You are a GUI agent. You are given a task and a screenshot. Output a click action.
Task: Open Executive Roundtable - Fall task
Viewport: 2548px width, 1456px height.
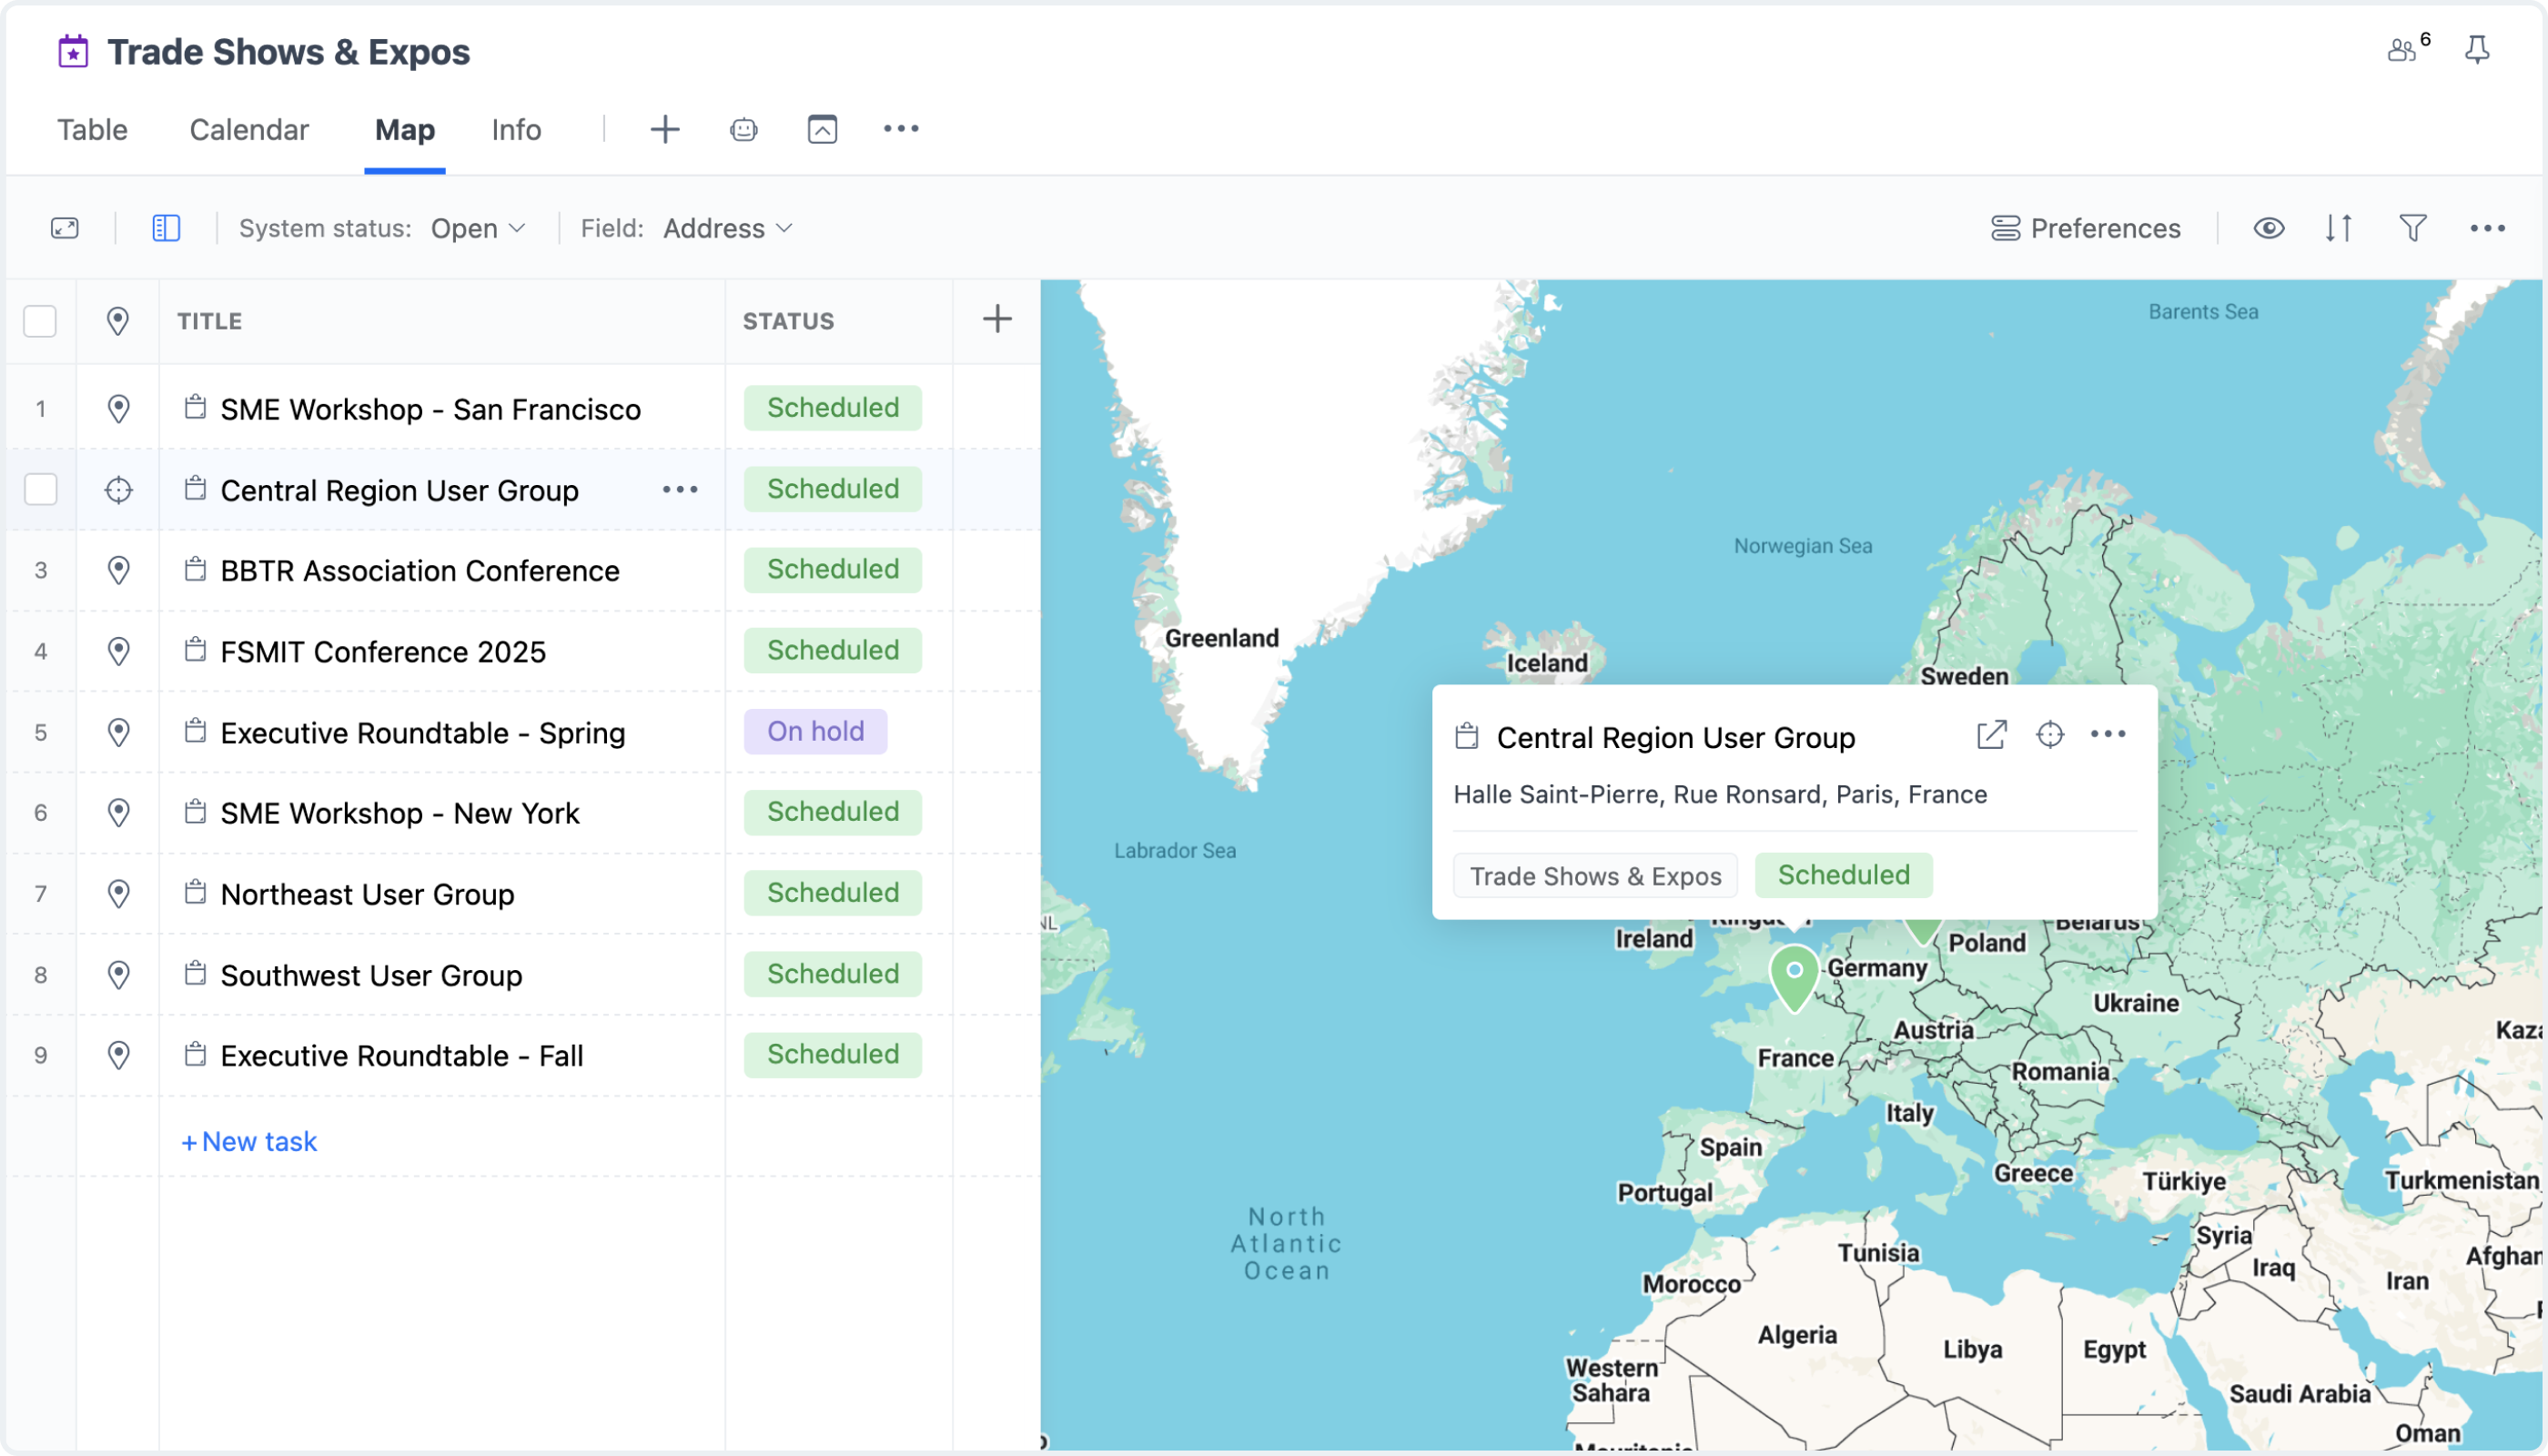coord(401,1056)
